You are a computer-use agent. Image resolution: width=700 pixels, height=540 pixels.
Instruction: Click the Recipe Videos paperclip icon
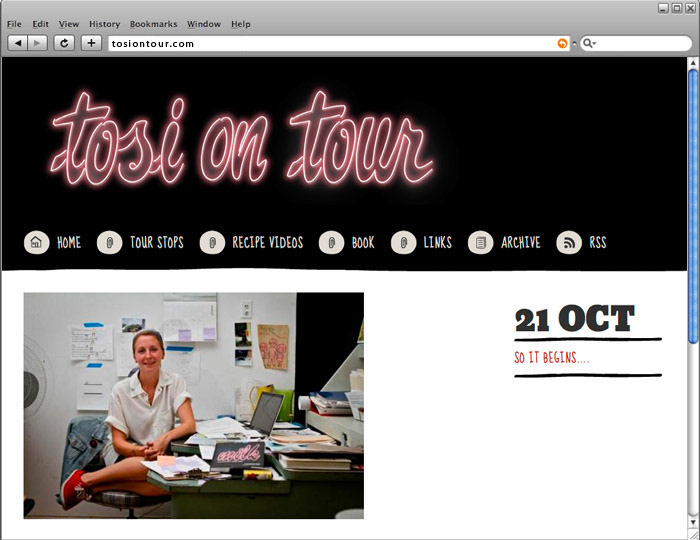[212, 242]
